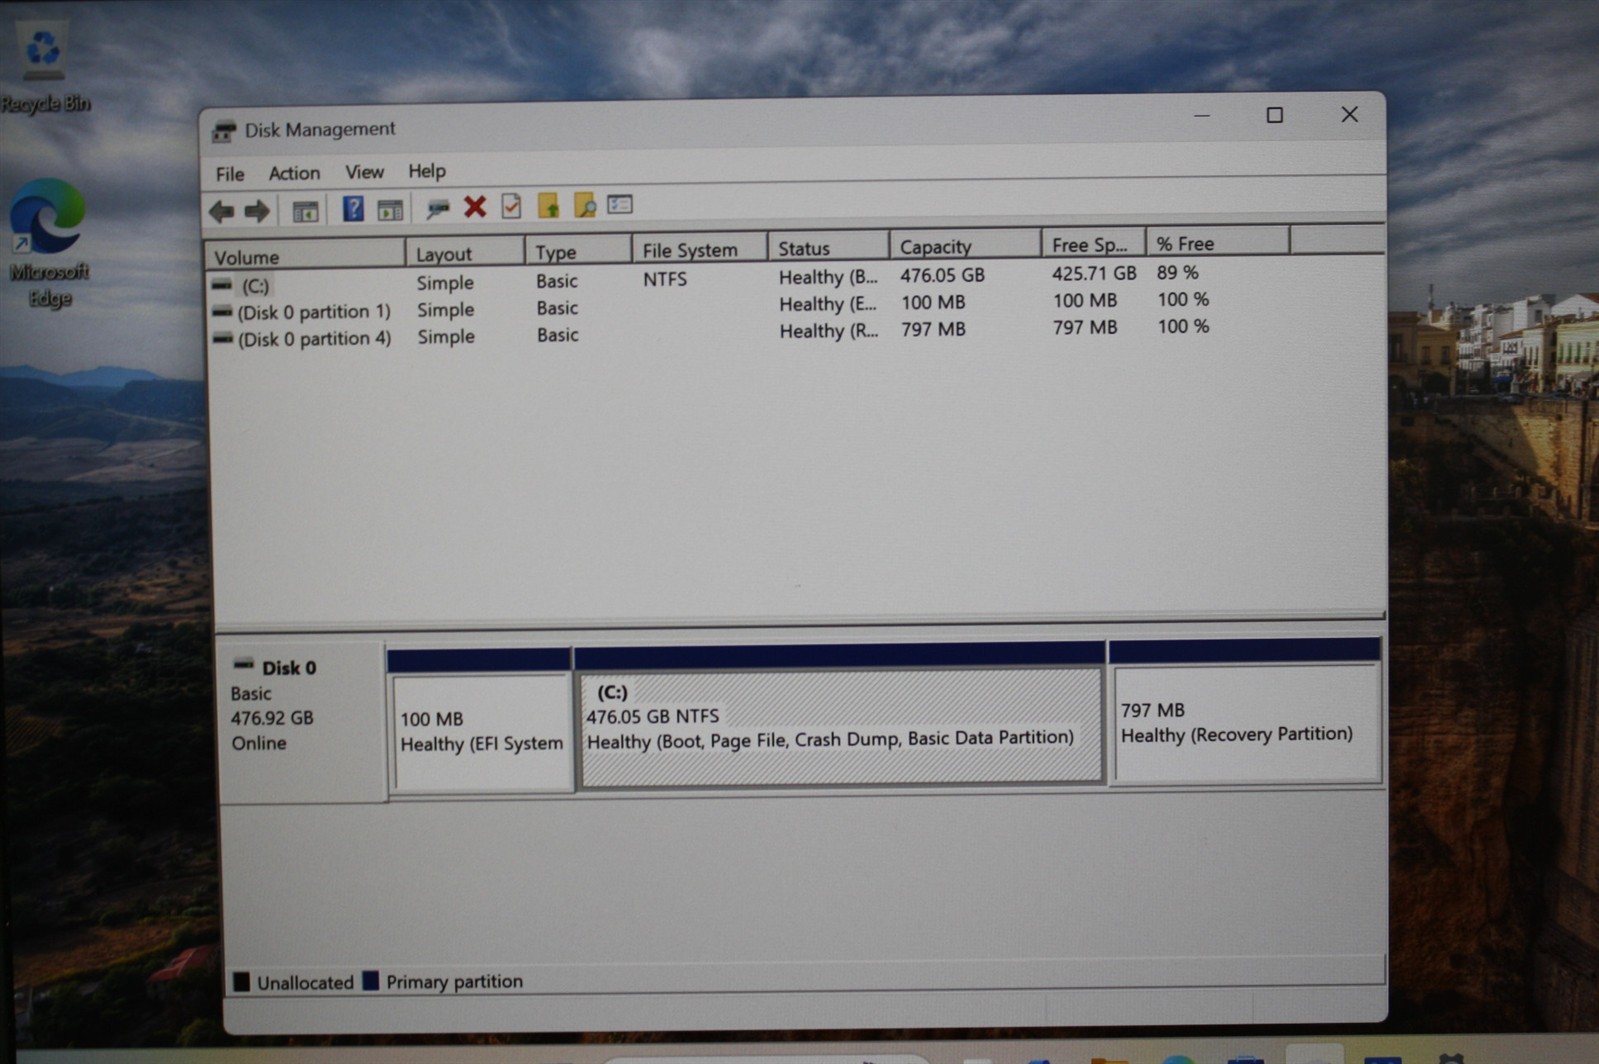Click the Properties checkmark page icon
1599x1064 pixels.
(511, 206)
